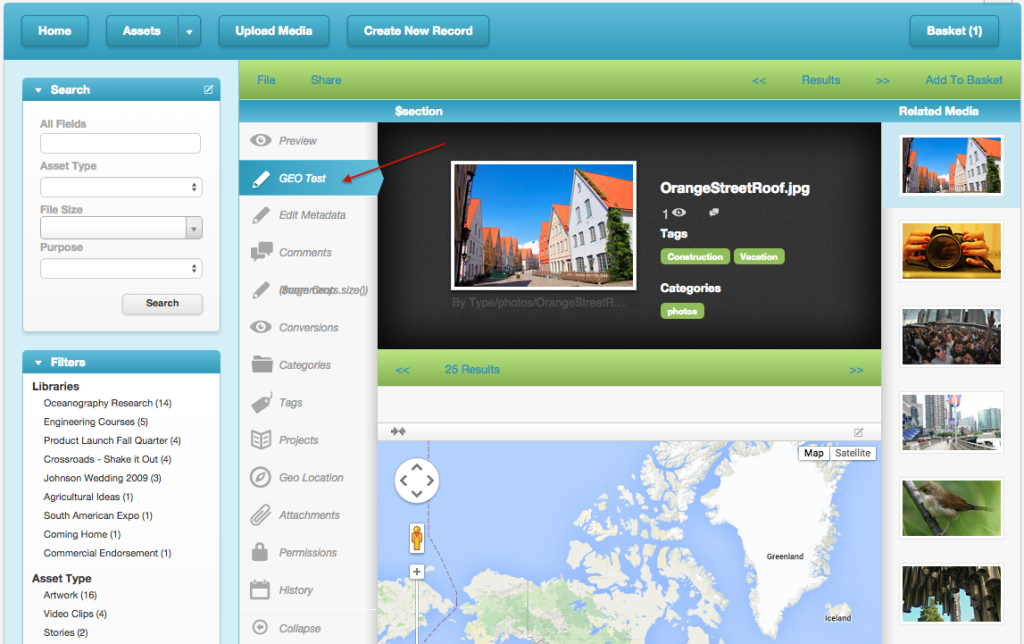The height and width of the screenshot is (644, 1024).
Task: Select the camera related media thumbnail
Action: (x=952, y=251)
